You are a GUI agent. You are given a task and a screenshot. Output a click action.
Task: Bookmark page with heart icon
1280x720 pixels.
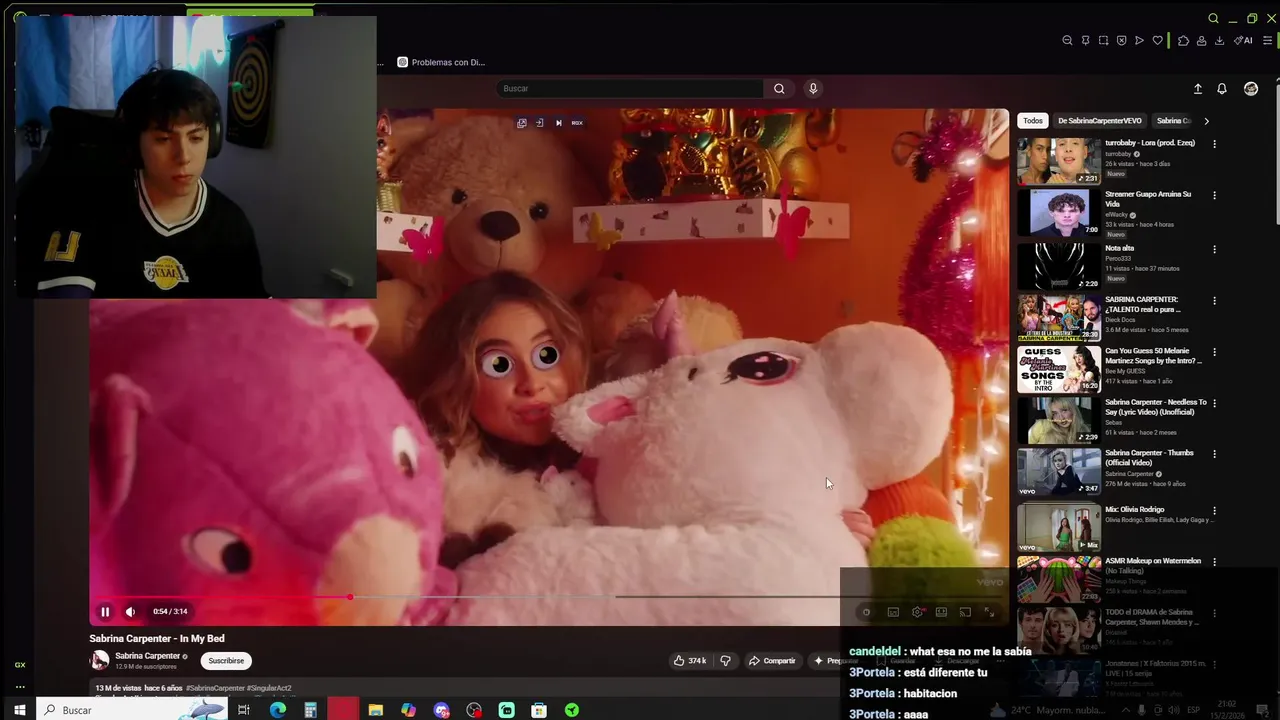coord(1158,41)
